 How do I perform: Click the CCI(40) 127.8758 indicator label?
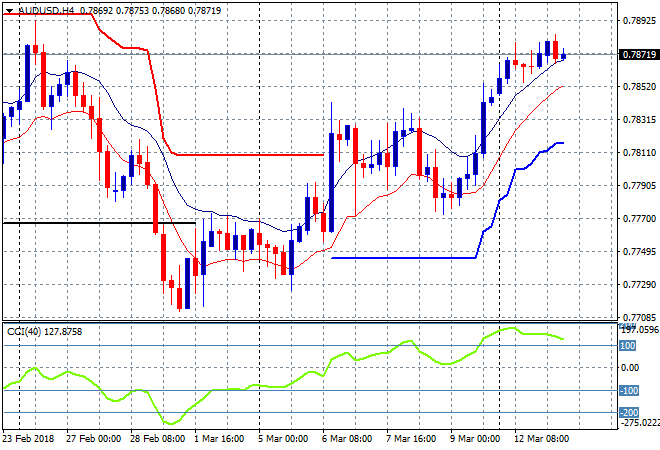coord(44,332)
